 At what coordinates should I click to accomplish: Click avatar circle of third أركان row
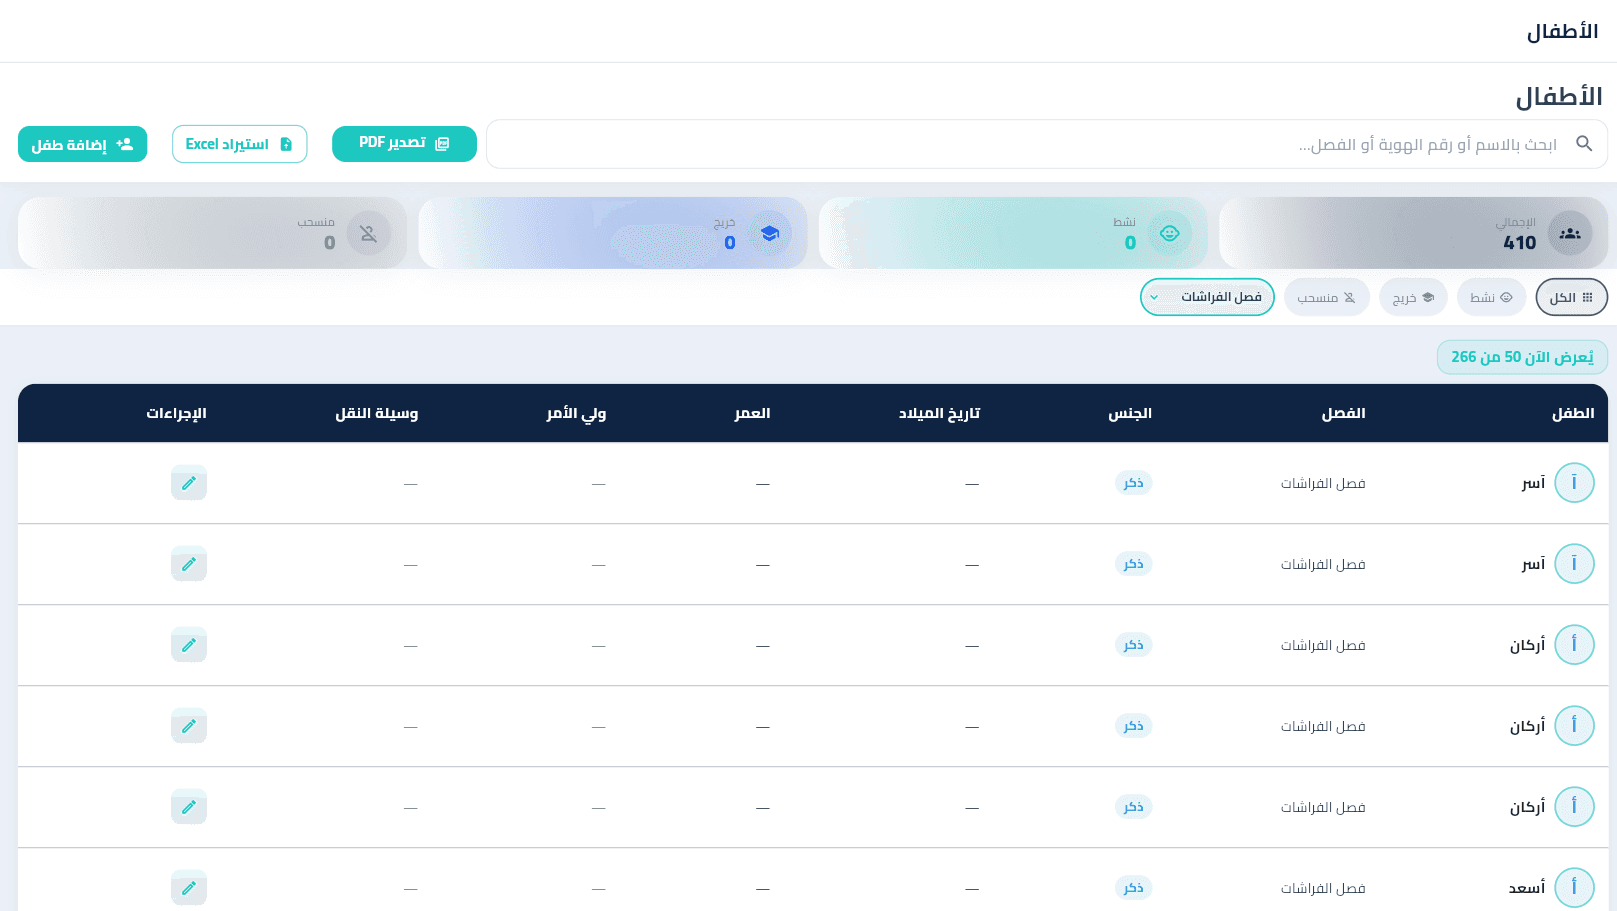1574,807
